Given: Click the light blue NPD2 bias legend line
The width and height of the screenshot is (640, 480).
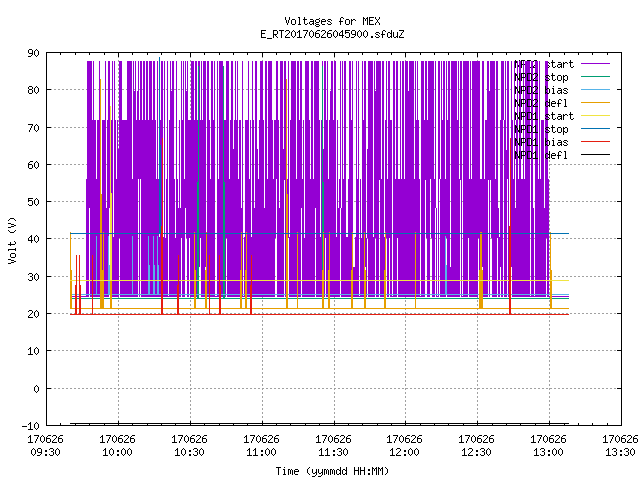Looking at the screenshot, I should pyautogui.click(x=595, y=89).
